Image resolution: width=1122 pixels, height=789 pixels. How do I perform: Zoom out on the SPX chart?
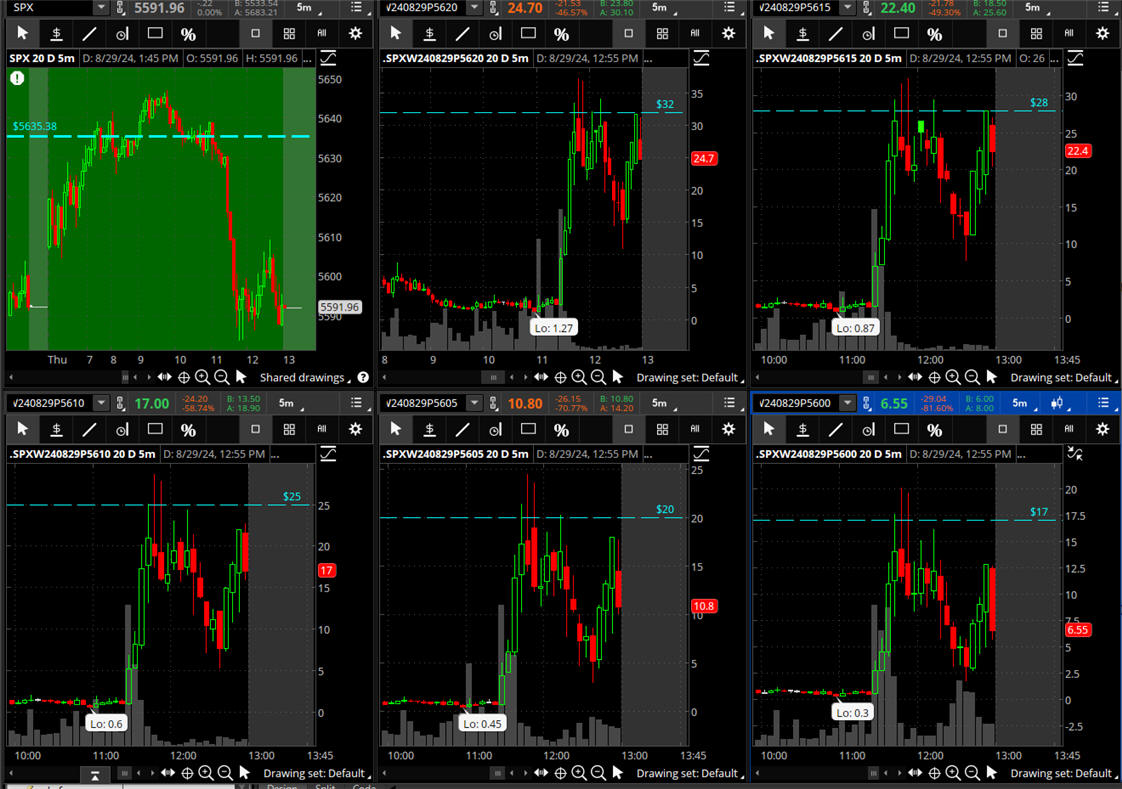(x=222, y=377)
